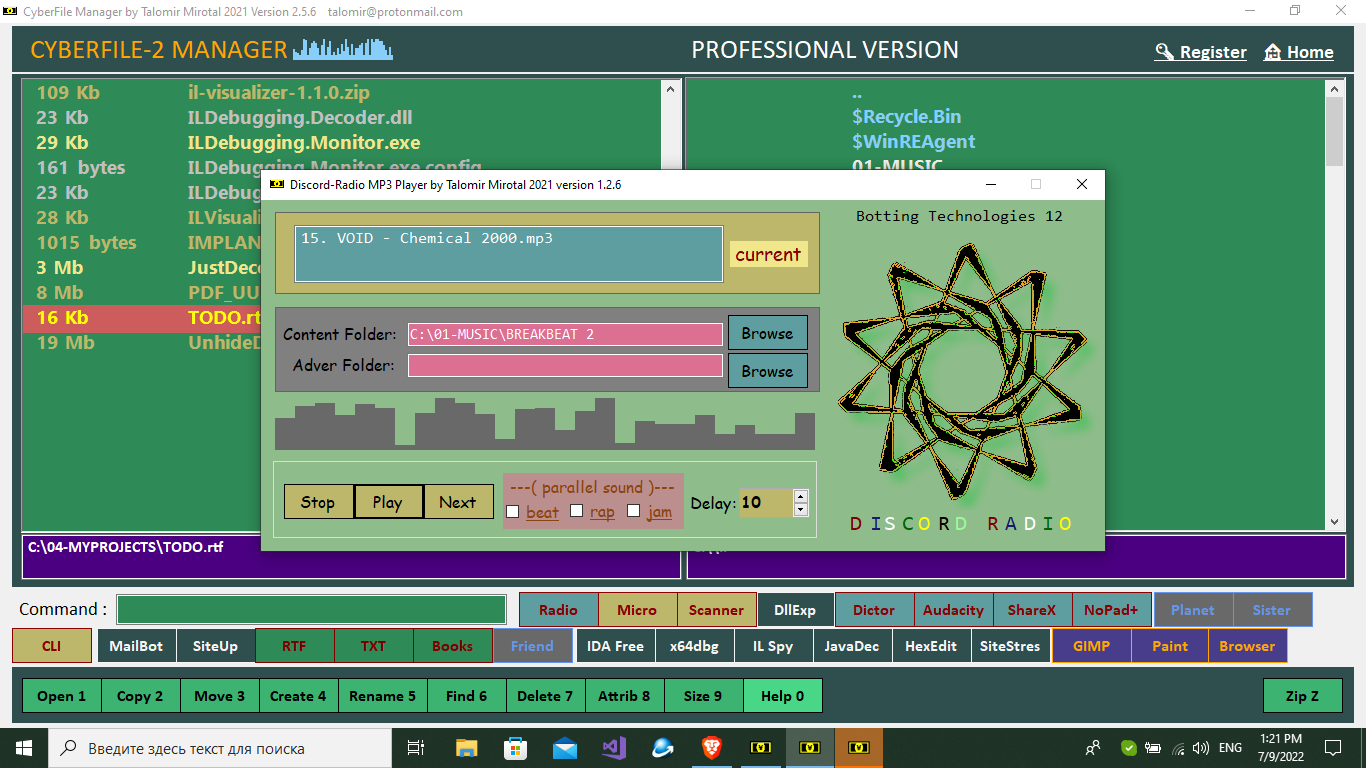Open Microsoft Store taskbar icon
The height and width of the screenshot is (768, 1366).
click(x=515, y=747)
